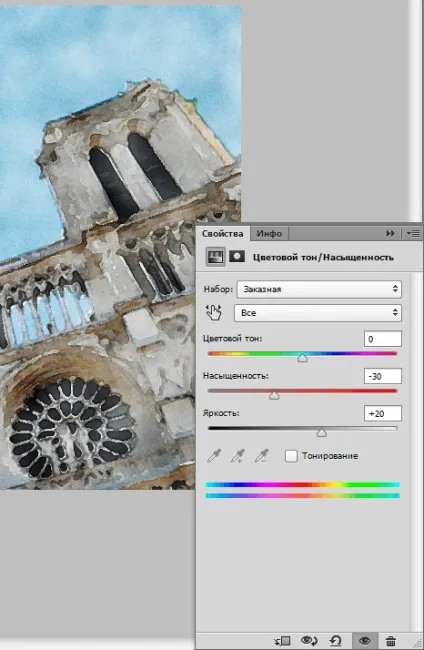Viewport: 424px width, 650px height.
Task: View the previous adjustment state
Action: [309, 641]
